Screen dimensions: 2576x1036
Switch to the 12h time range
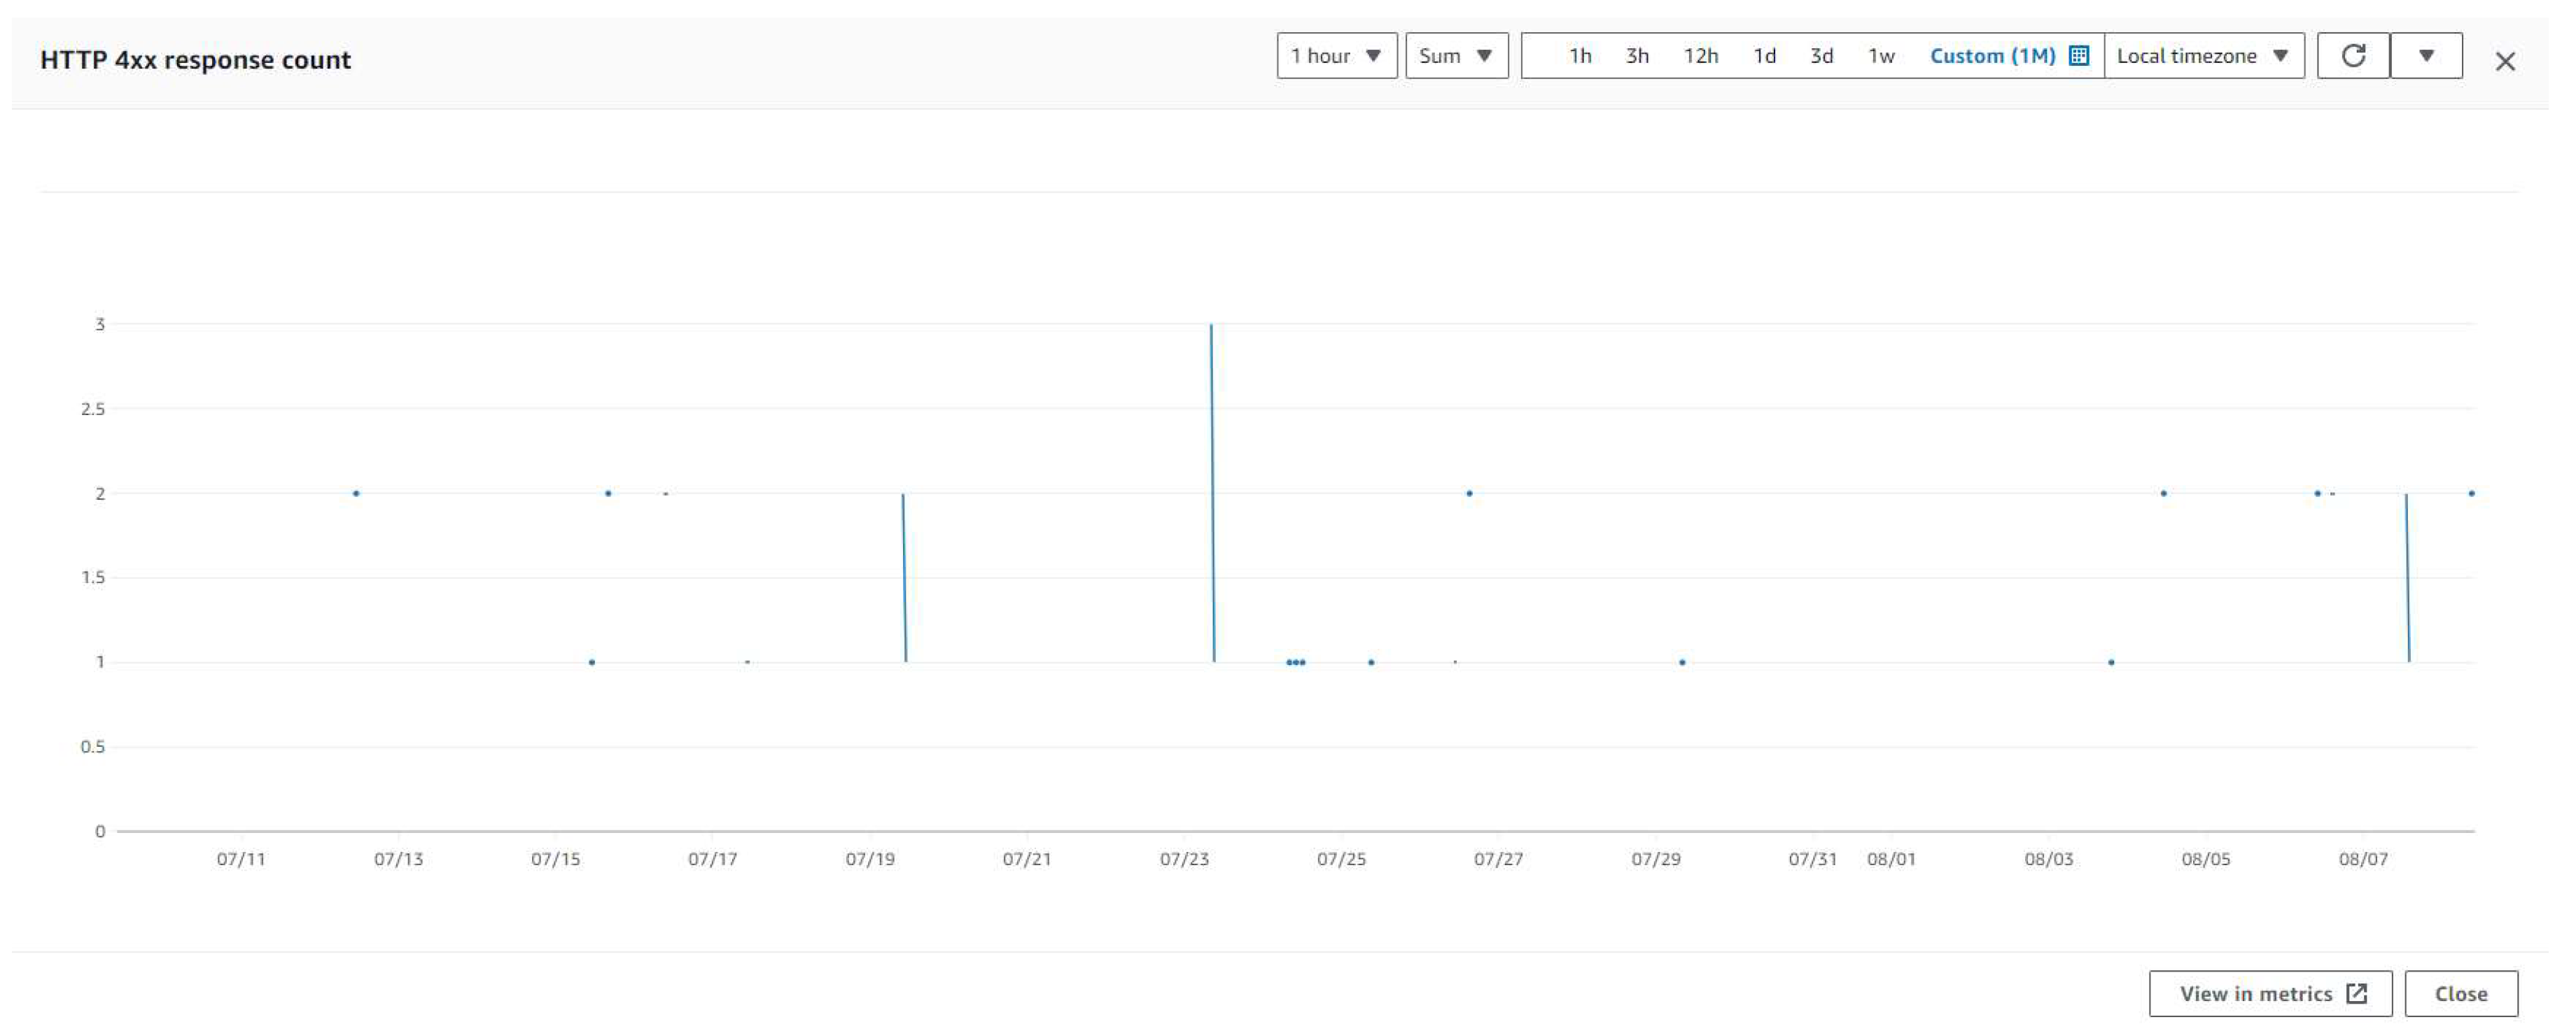coord(1700,56)
